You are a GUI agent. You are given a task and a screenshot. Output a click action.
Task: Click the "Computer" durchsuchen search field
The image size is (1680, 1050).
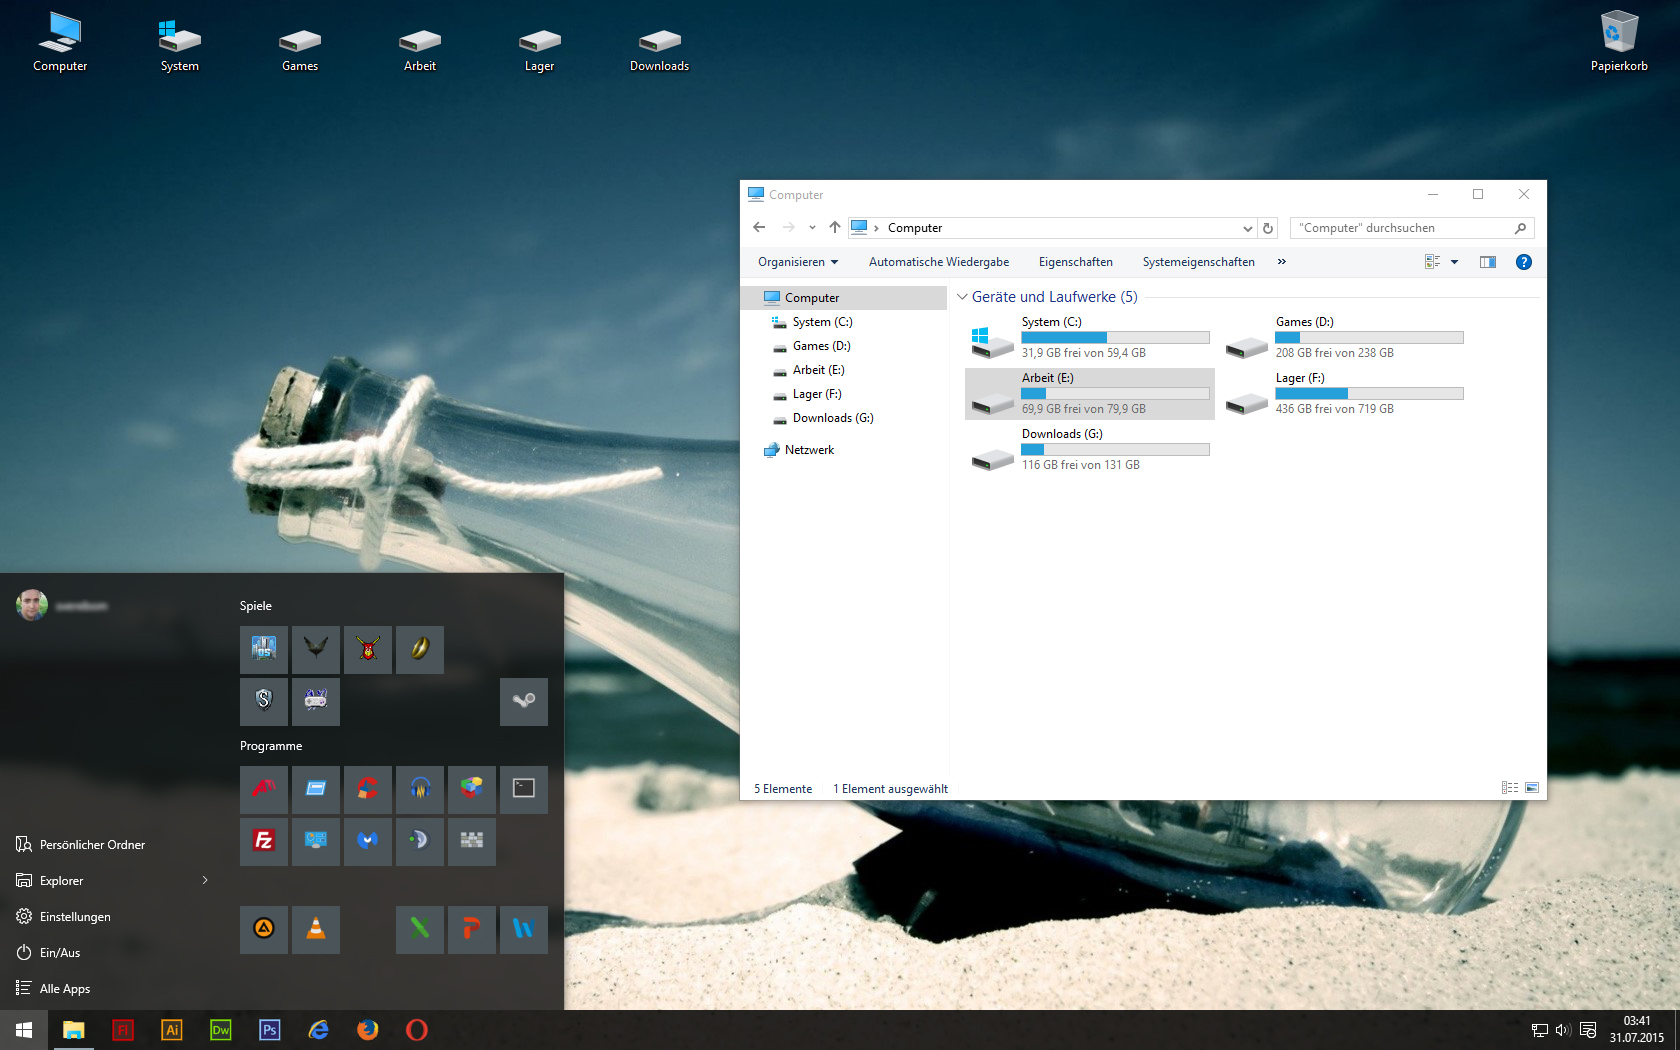pyautogui.click(x=1412, y=228)
